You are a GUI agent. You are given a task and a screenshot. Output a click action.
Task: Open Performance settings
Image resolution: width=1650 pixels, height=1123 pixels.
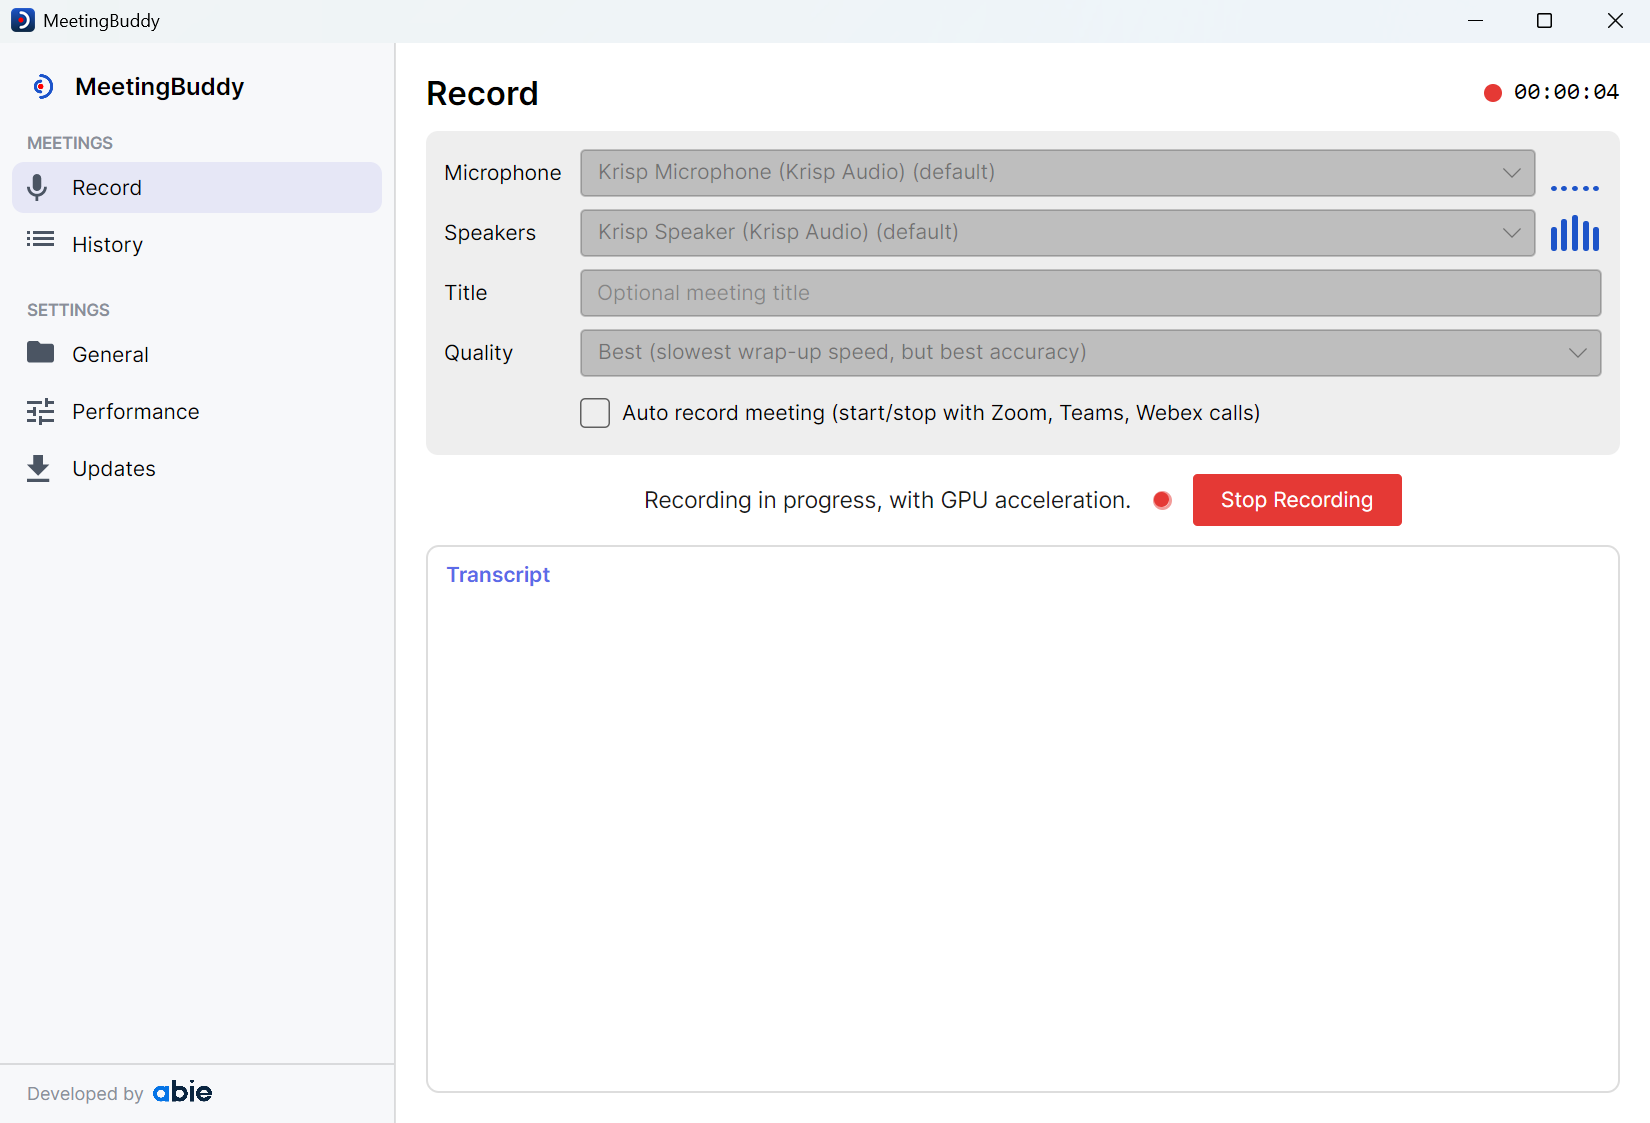[x=197, y=411]
